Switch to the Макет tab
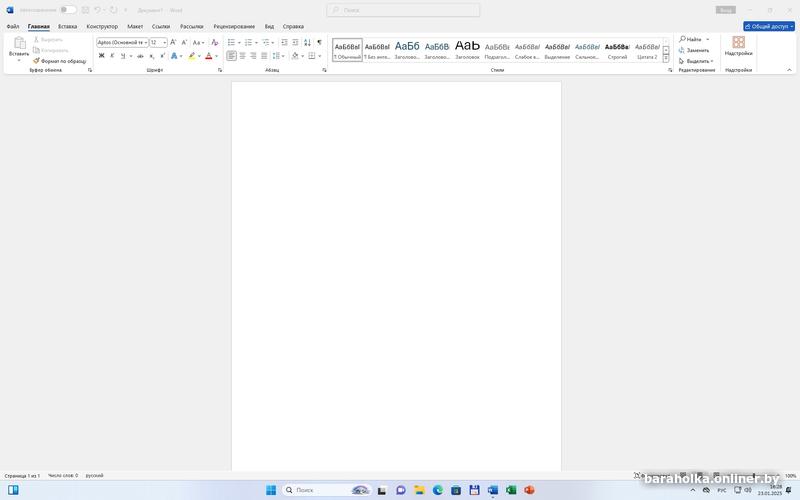This screenshot has width=800, height=500. [x=135, y=26]
